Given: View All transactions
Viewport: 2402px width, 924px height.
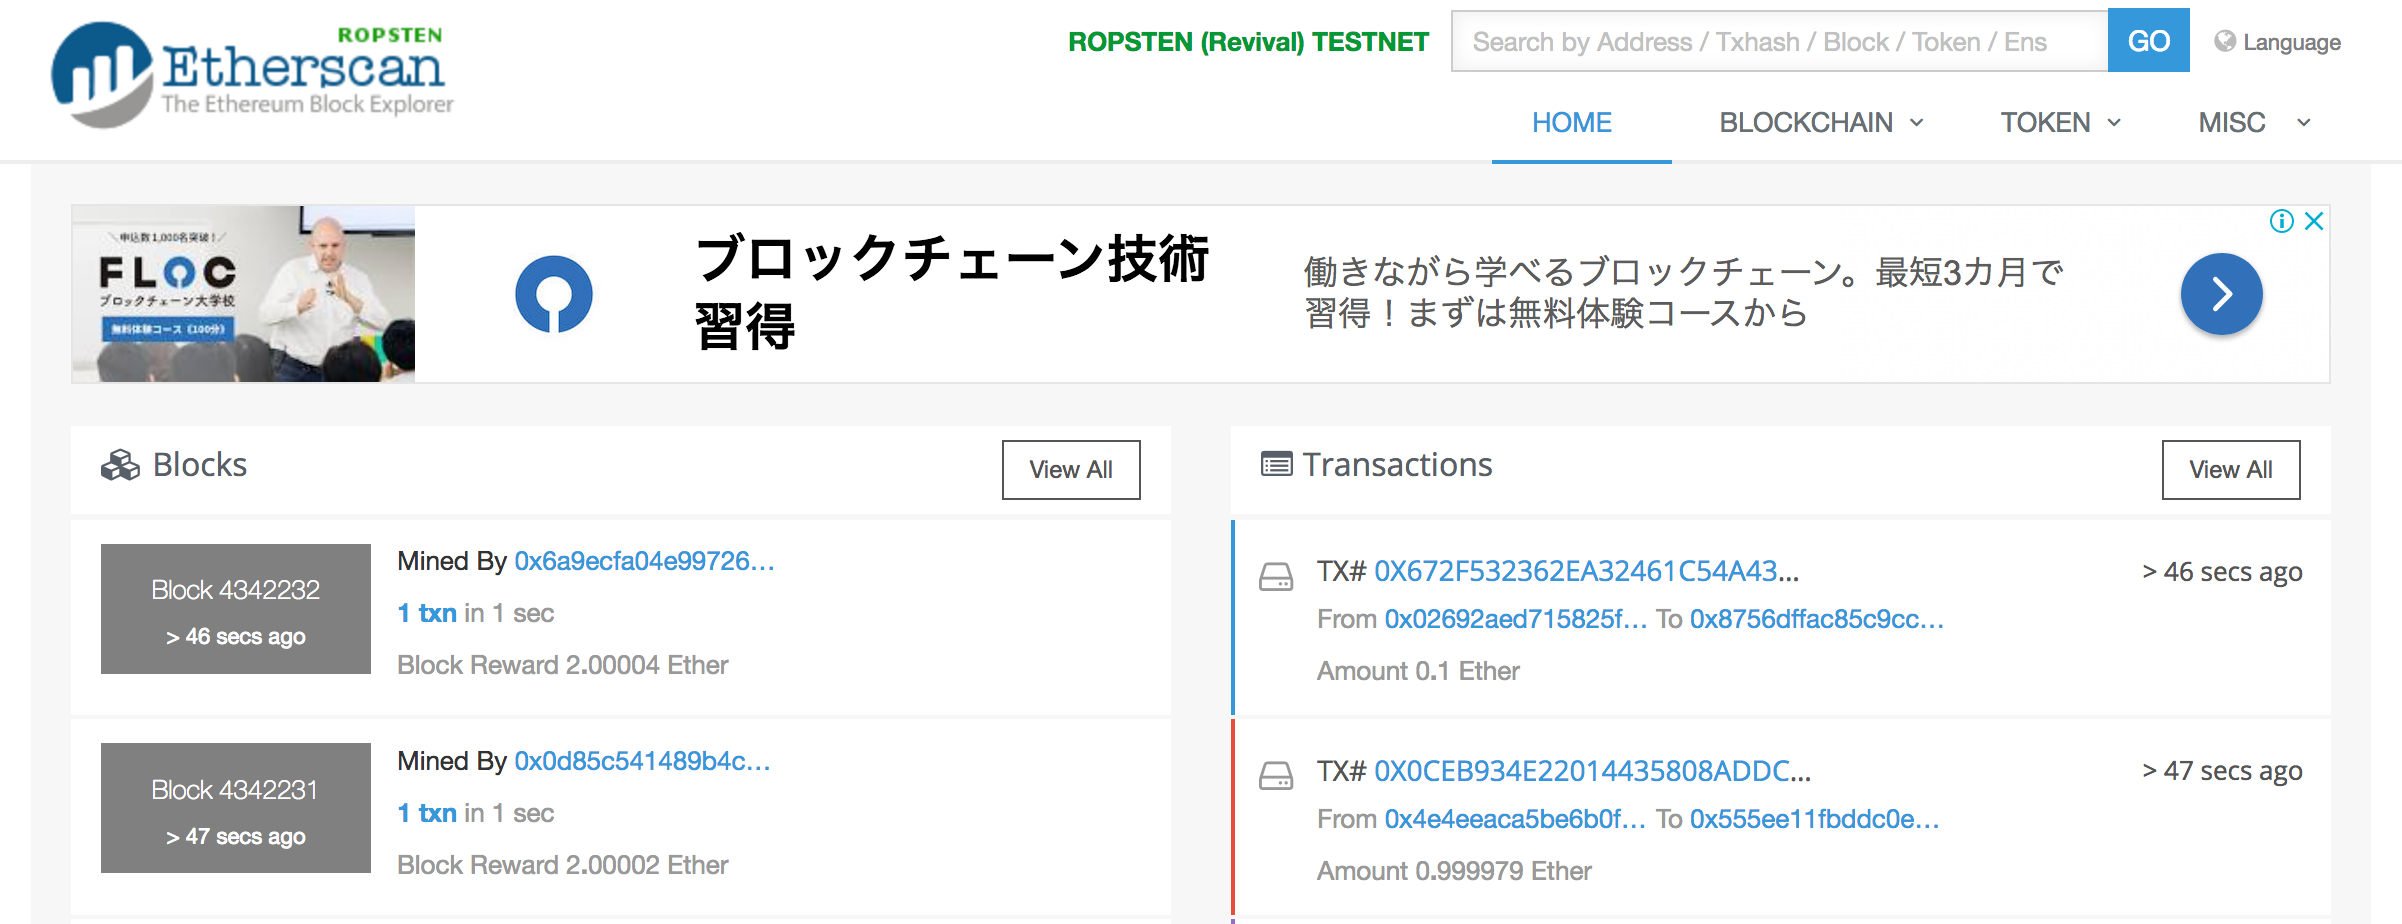Looking at the screenshot, I should coord(2231,470).
